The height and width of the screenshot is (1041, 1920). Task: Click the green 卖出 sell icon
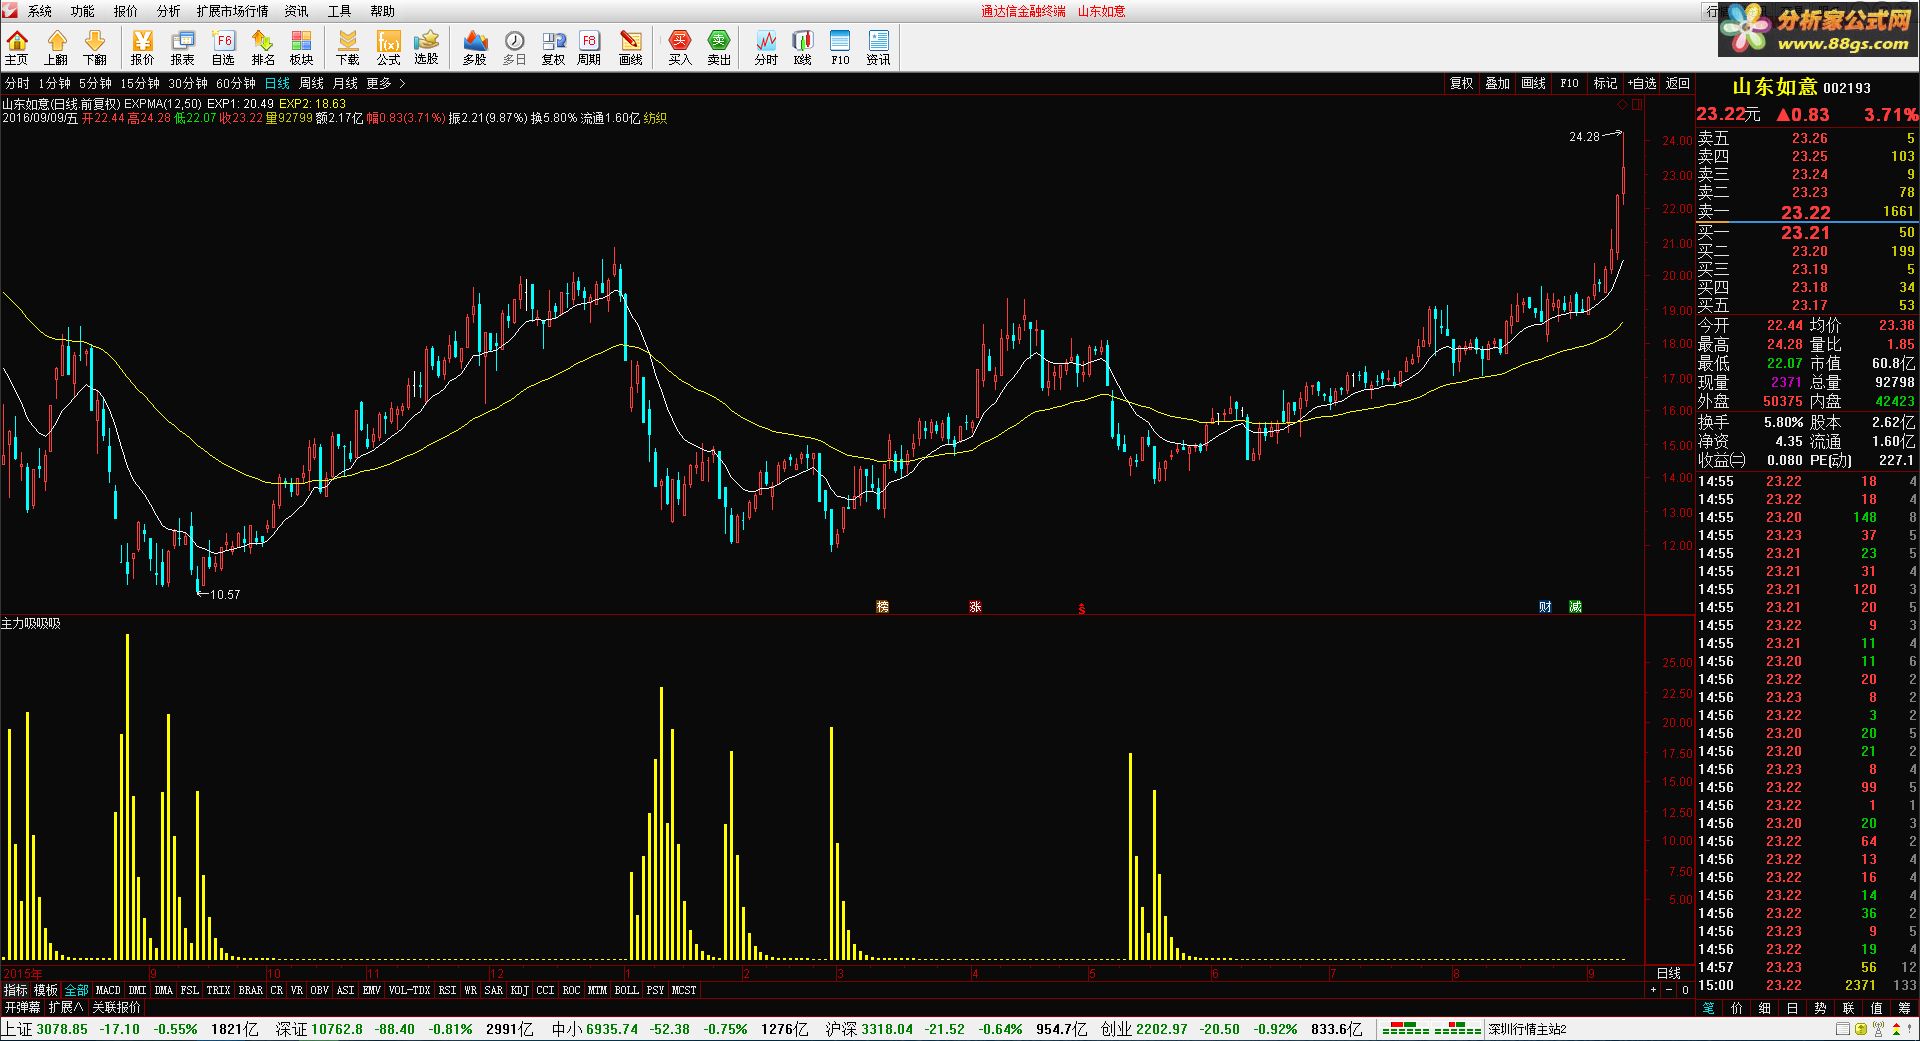(719, 47)
